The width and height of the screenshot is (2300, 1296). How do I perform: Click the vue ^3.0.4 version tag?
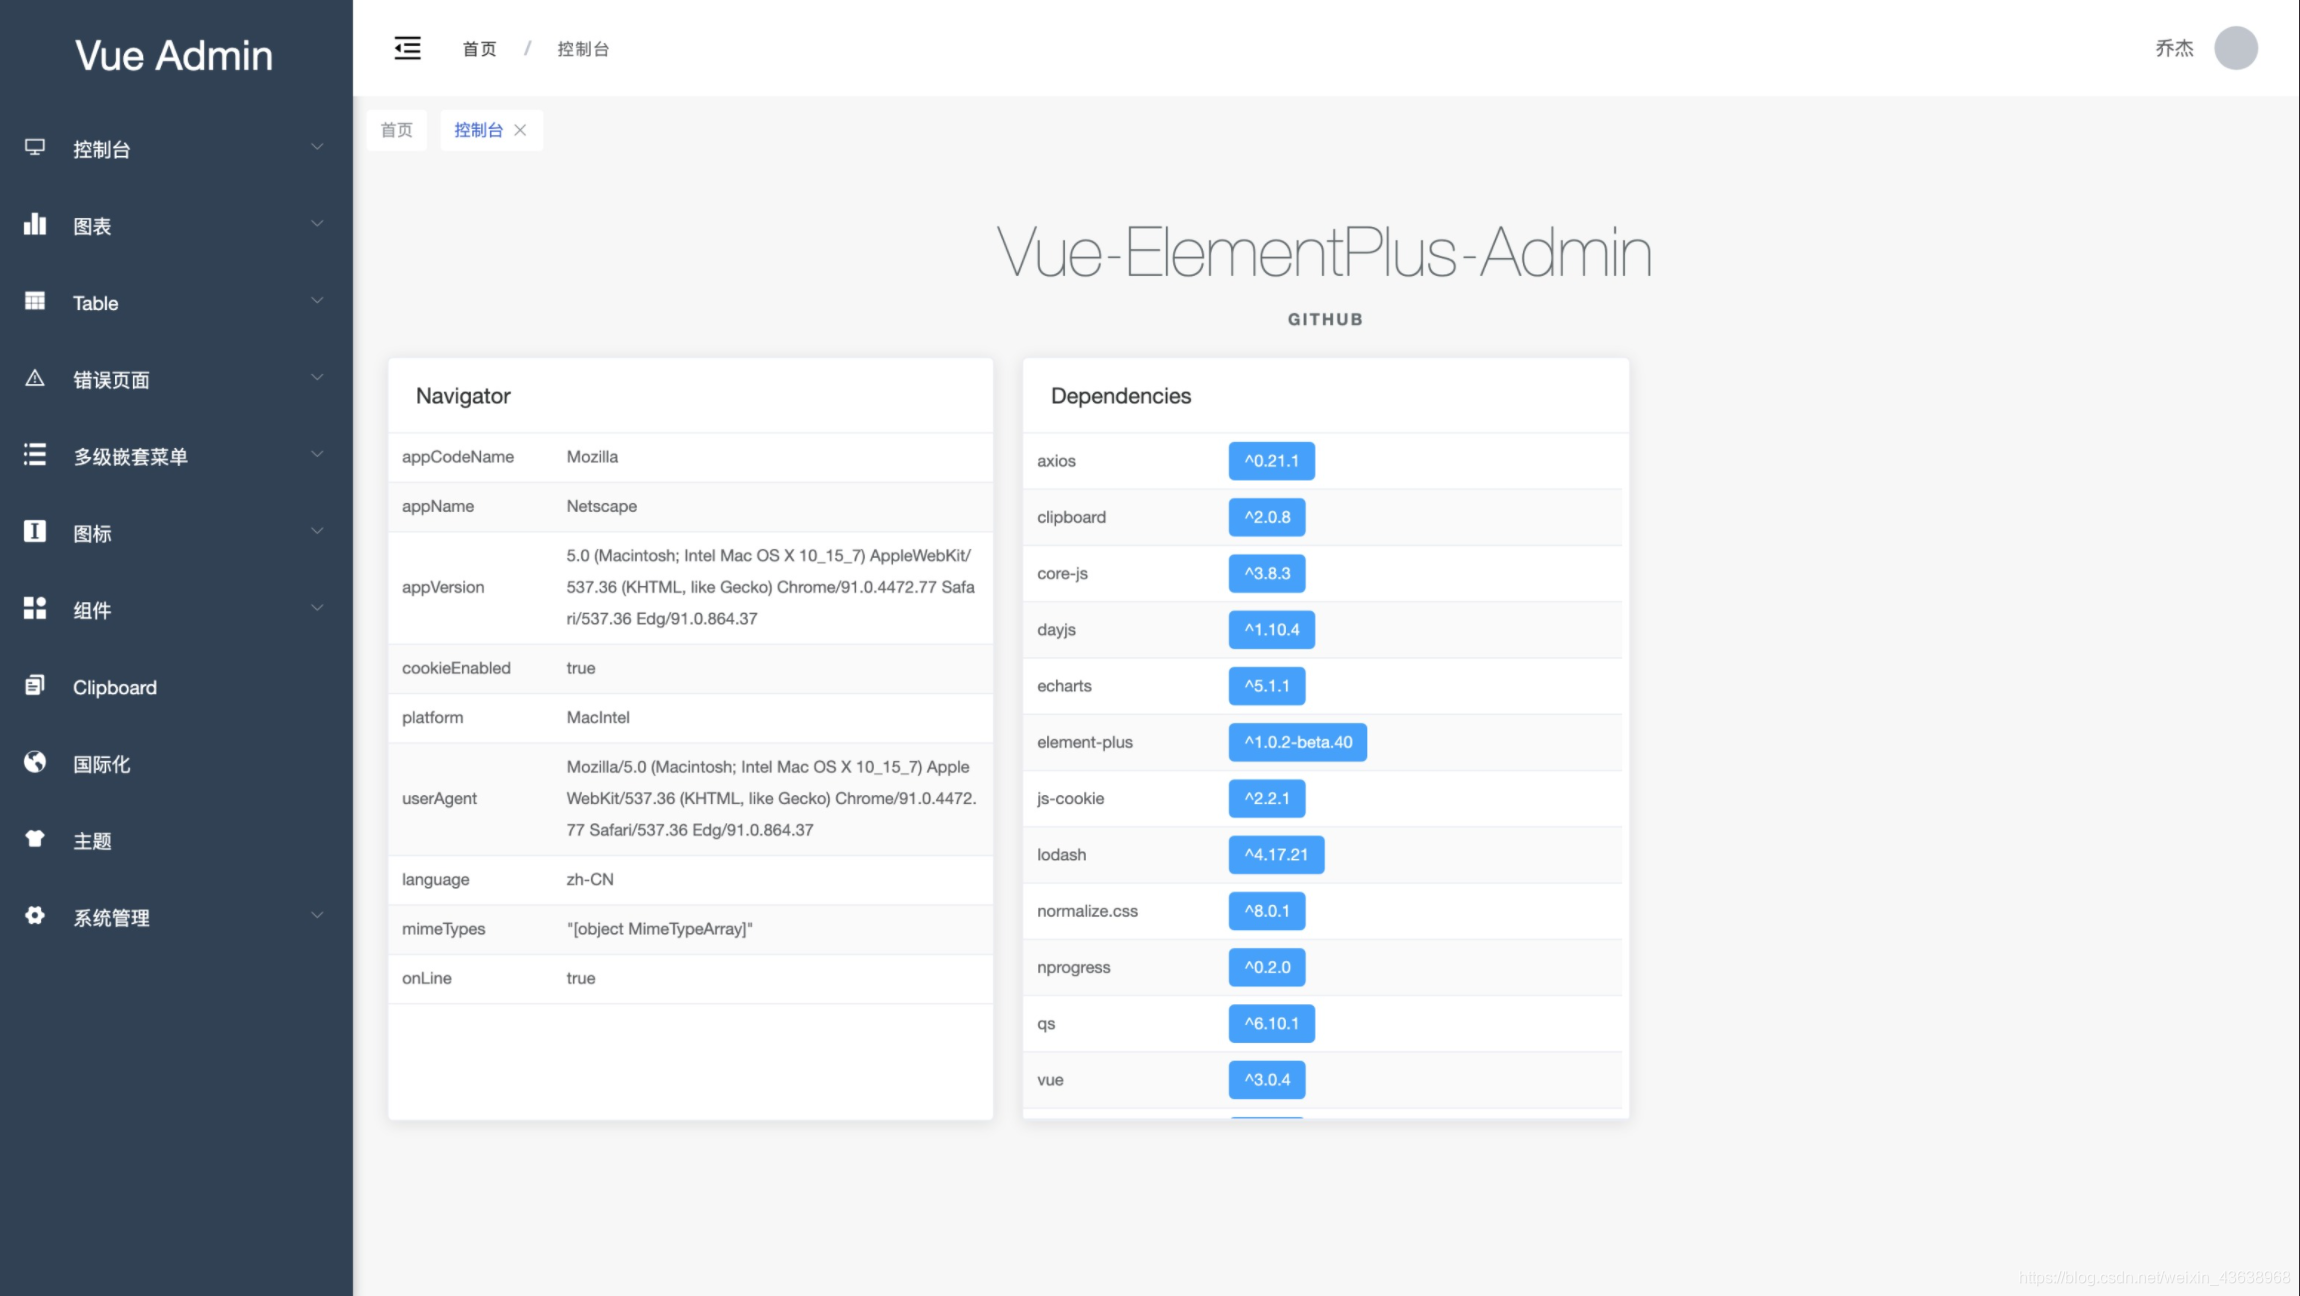pos(1267,1080)
